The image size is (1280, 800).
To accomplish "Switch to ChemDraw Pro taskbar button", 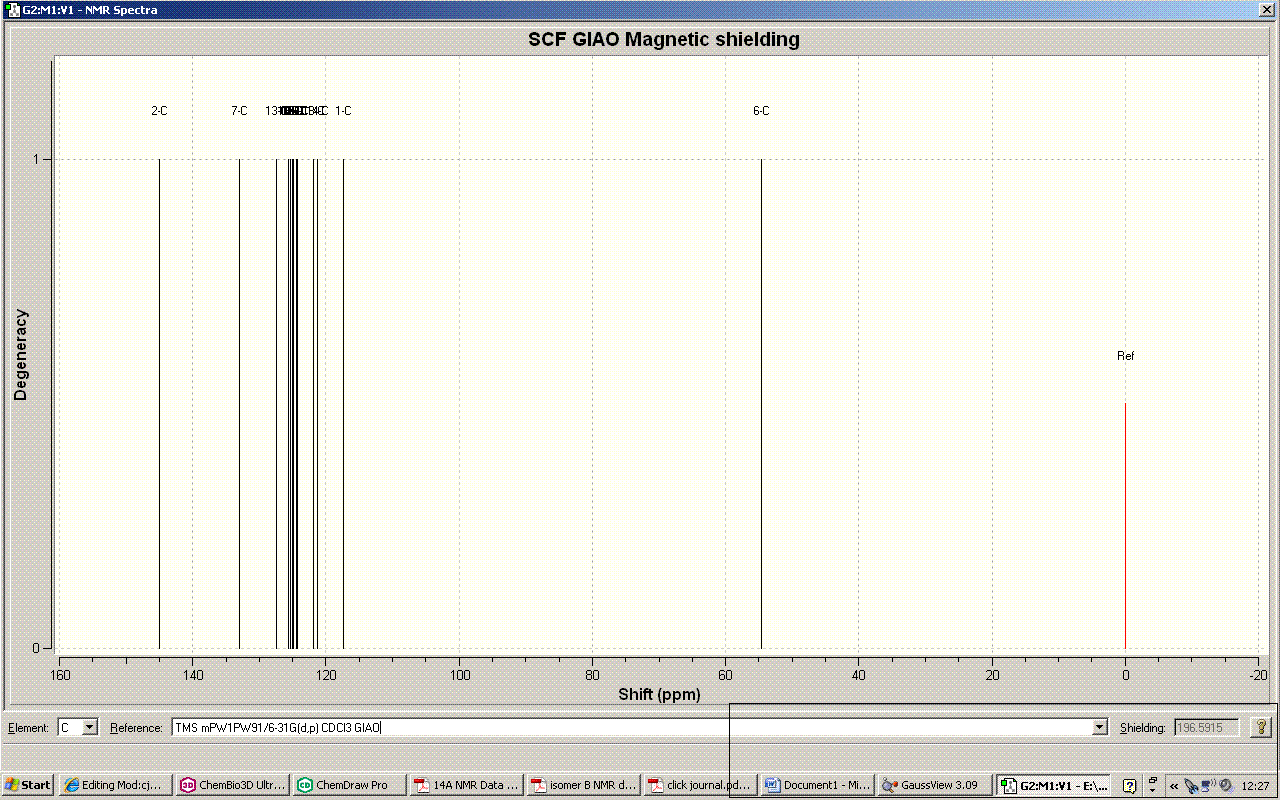I will click(350, 785).
